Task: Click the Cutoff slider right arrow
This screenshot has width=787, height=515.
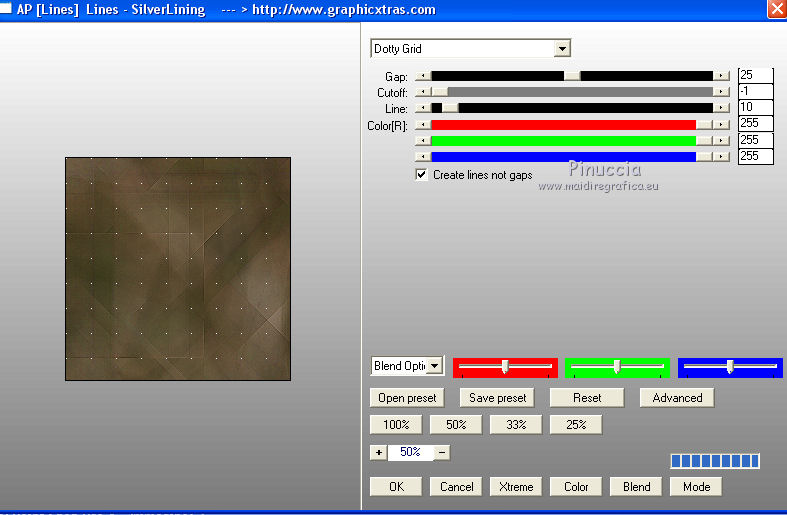Action: coord(721,92)
